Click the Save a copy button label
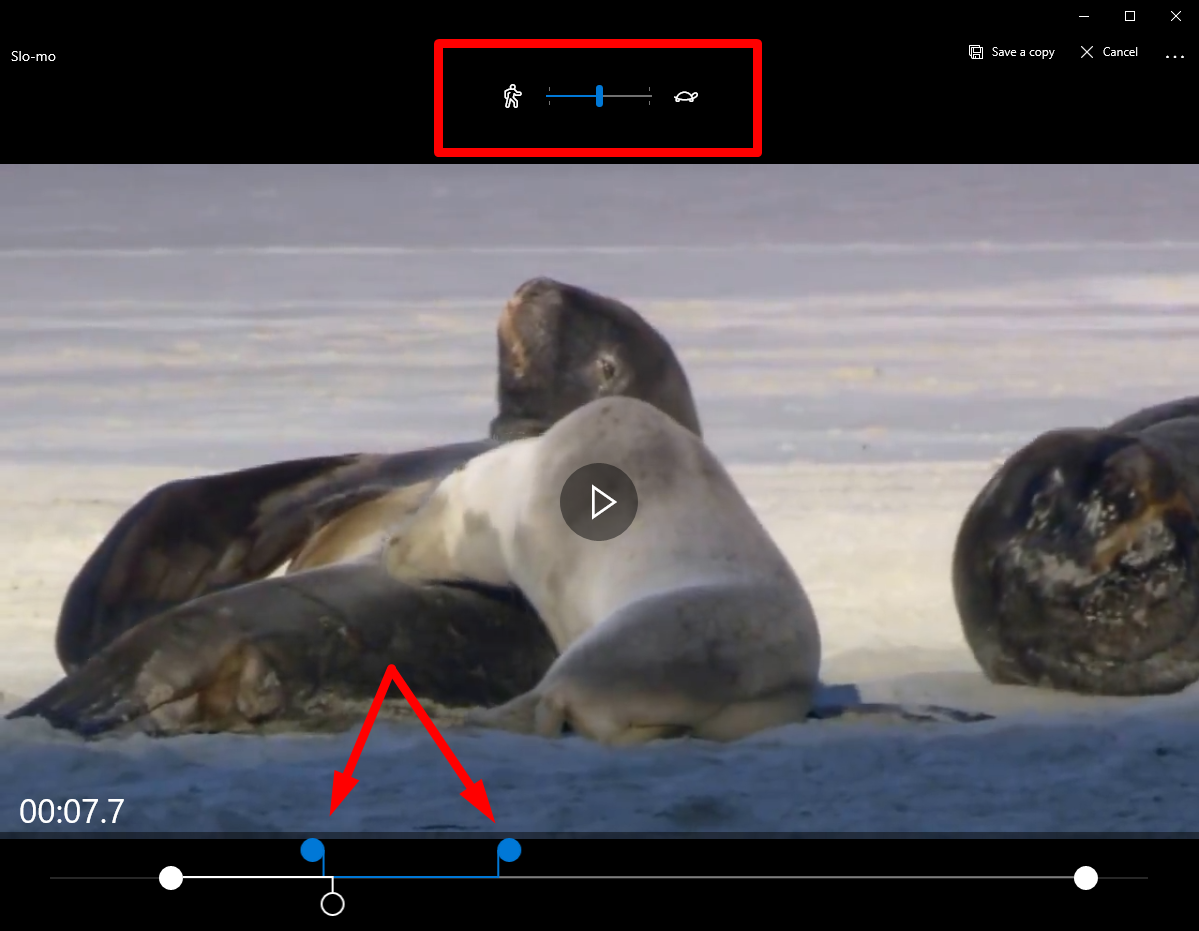 [1022, 52]
